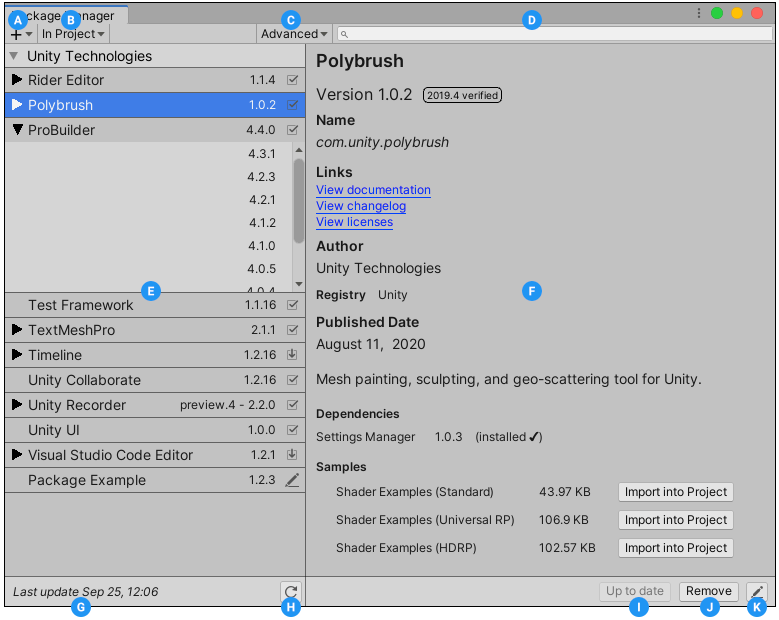
Task: Click the Up to date button
Action: (x=634, y=591)
